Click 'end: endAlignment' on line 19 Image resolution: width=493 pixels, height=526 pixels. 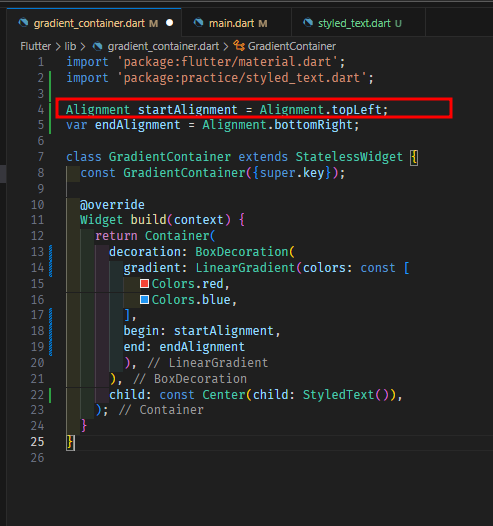tap(184, 347)
